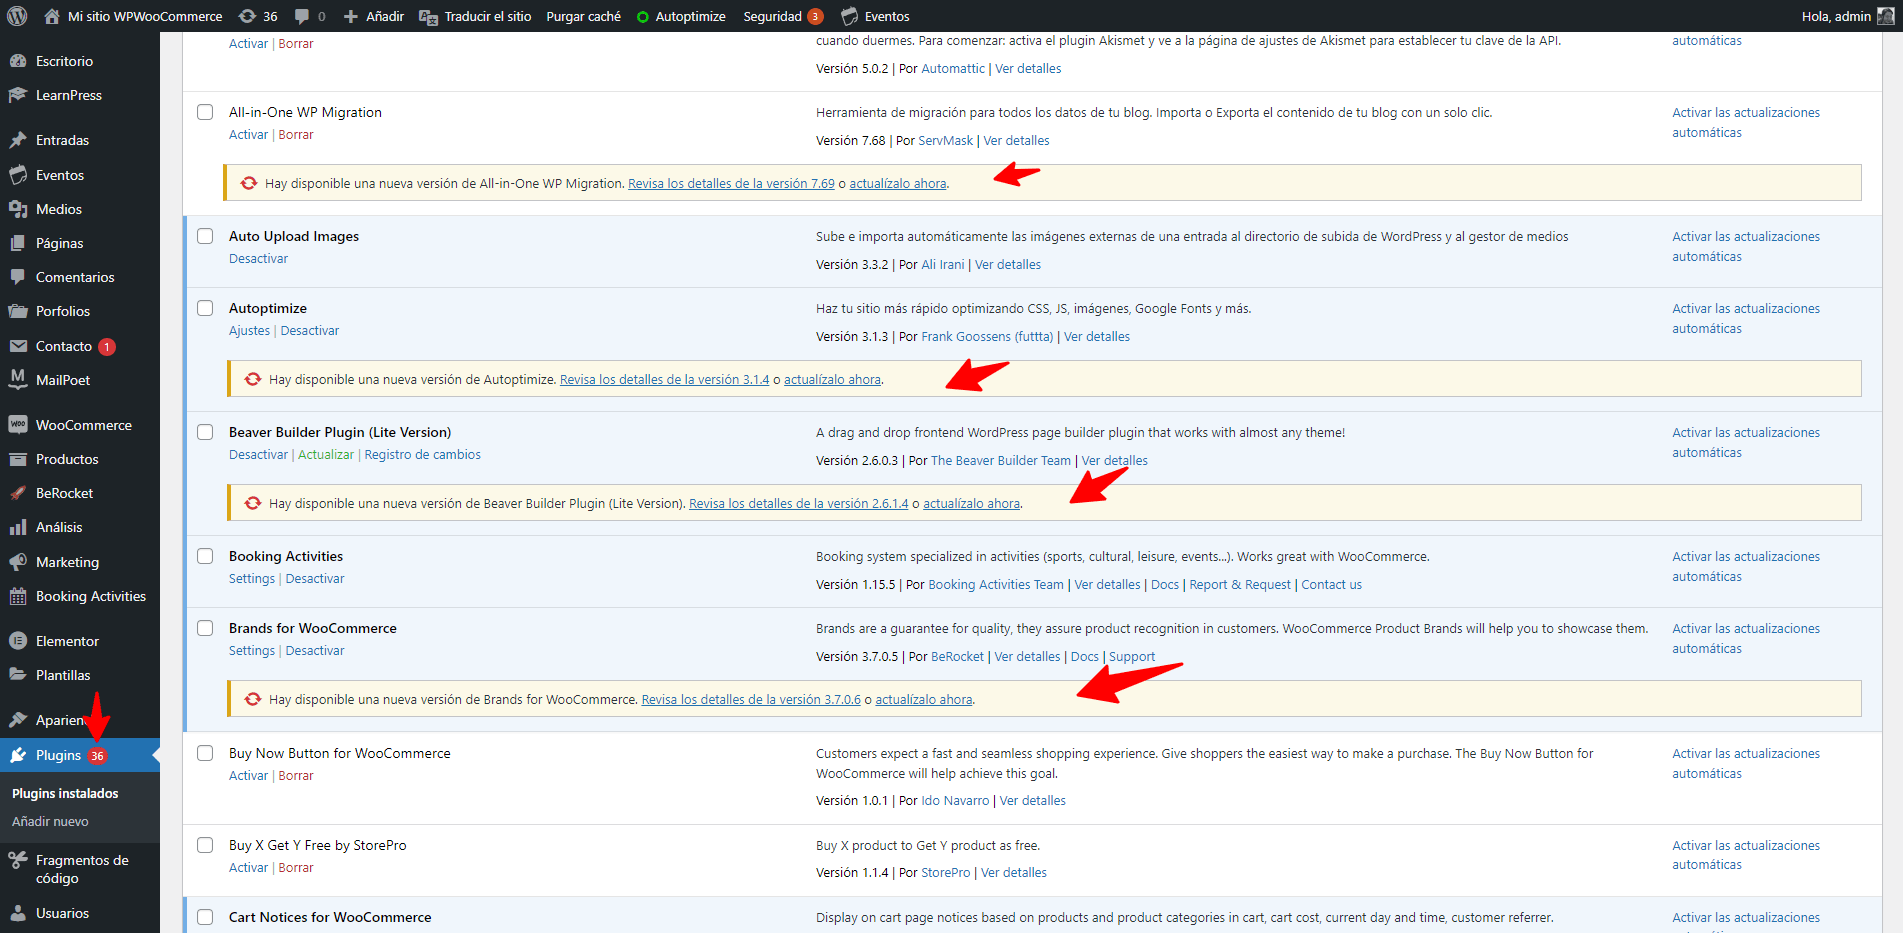Image resolution: width=1903 pixels, height=933 pixels.
Task: Click Hola, admin account text
Action: [x=1836, y=16]
